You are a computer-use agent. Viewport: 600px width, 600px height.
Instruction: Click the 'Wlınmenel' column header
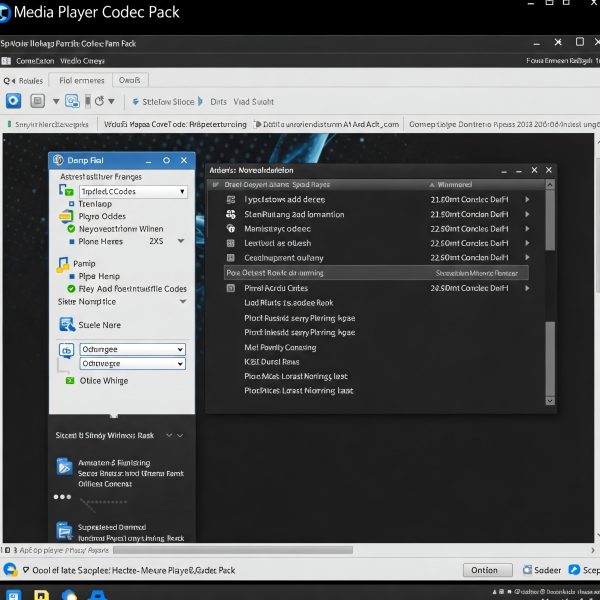454,185
